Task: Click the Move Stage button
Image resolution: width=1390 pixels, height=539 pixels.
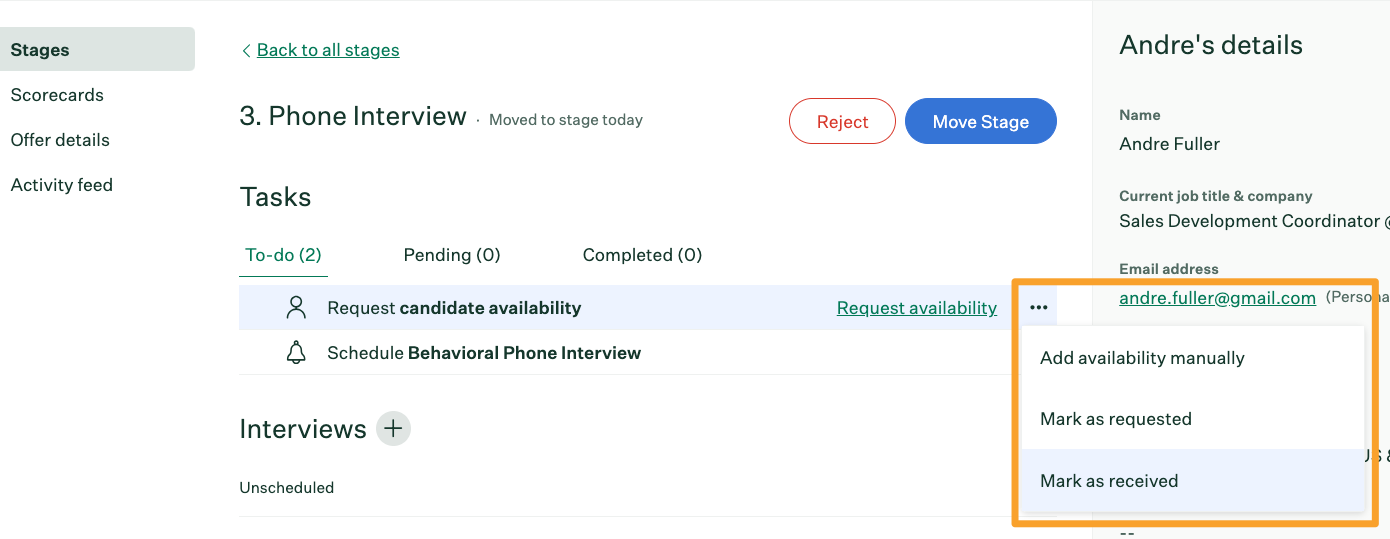Action: click(x=981, y=122)
